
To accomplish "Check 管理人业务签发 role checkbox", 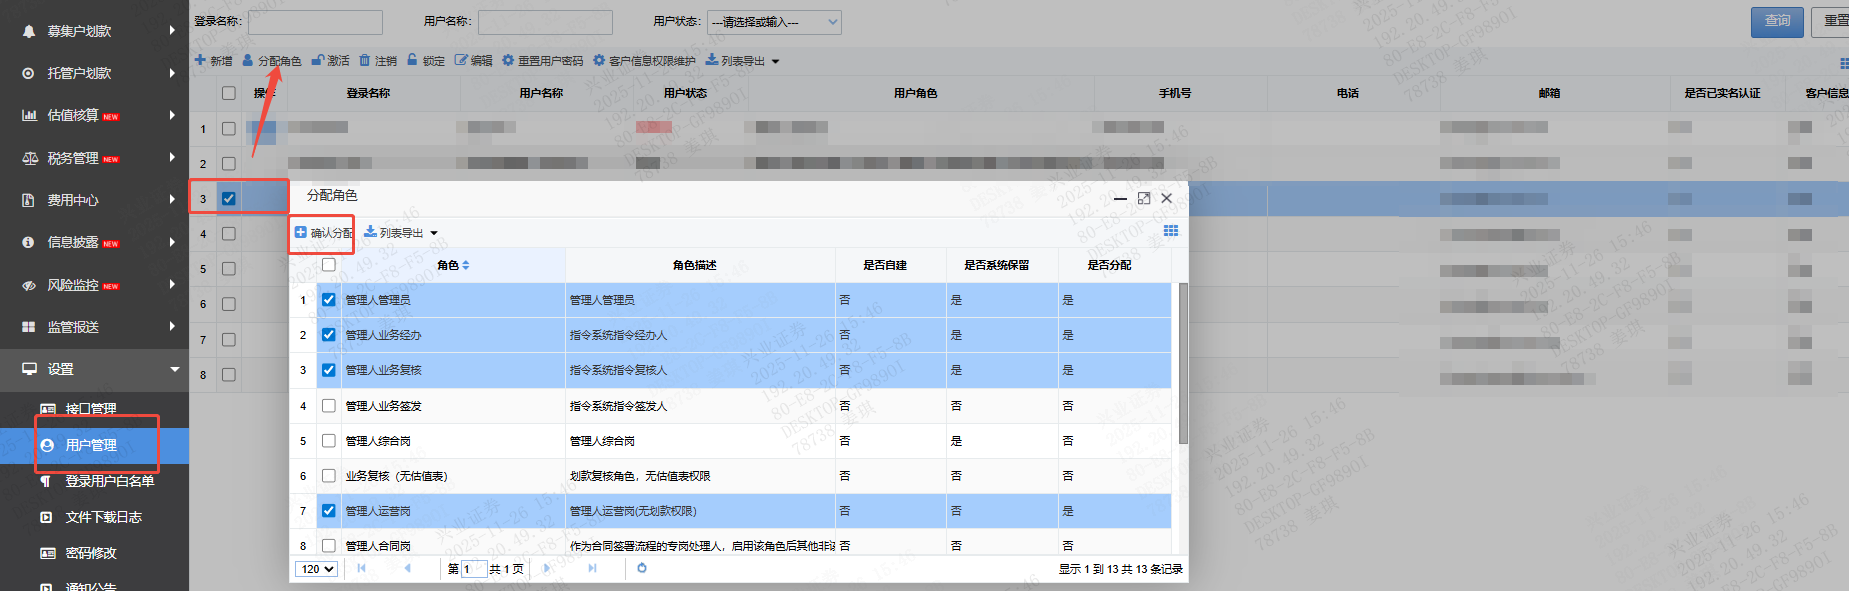I will coord(328,406).
